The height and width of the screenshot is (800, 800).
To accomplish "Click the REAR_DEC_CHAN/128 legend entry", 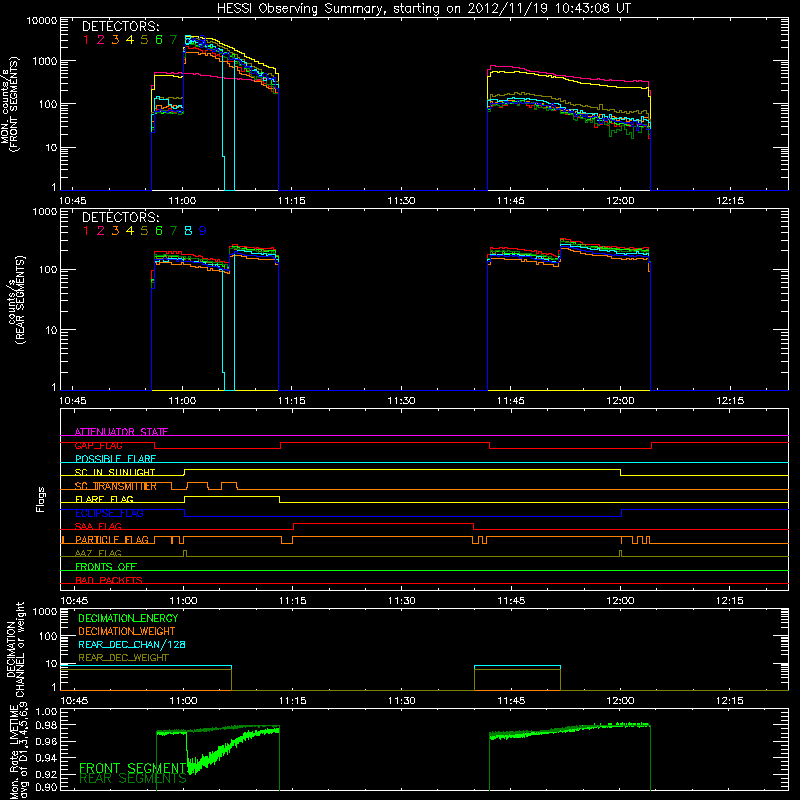I will pyautogui.click(x=132, y=645).
